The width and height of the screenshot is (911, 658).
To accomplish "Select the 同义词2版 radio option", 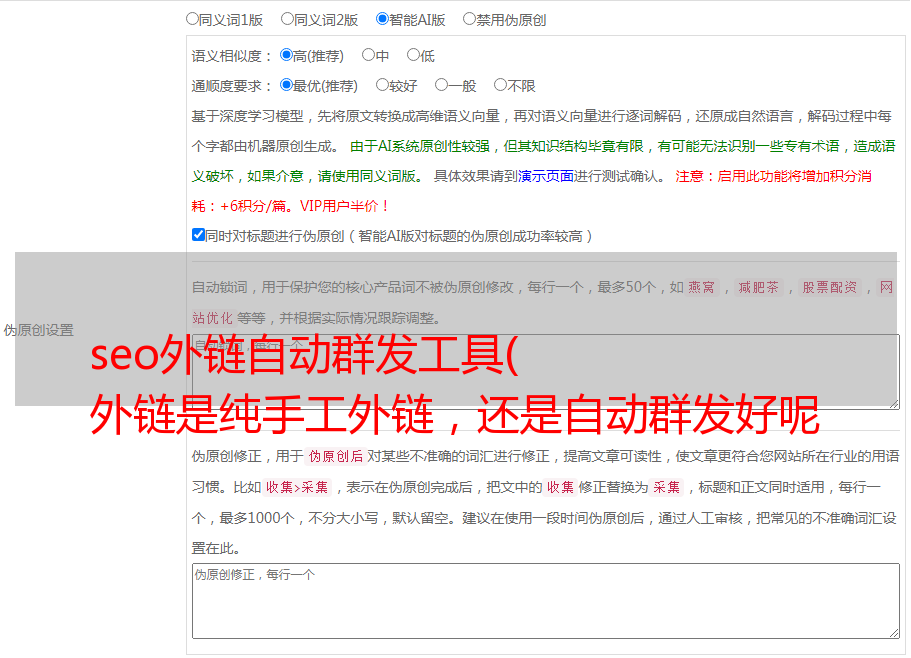I will pos(287,19).
